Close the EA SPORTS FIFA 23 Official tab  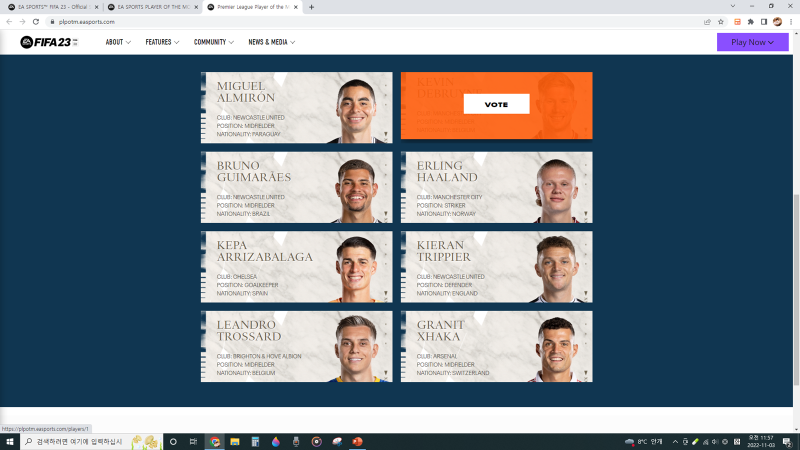pyautogui.click(x=96, y=7)
